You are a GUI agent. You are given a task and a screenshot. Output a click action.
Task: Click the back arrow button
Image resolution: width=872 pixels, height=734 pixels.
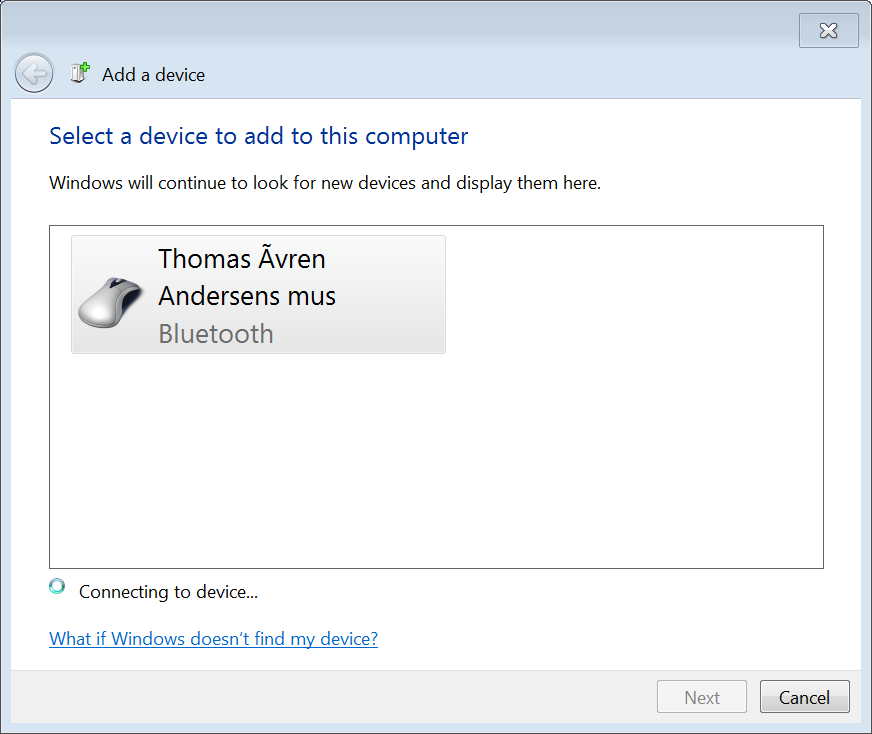pyautogui.click(x=34, y=73)
